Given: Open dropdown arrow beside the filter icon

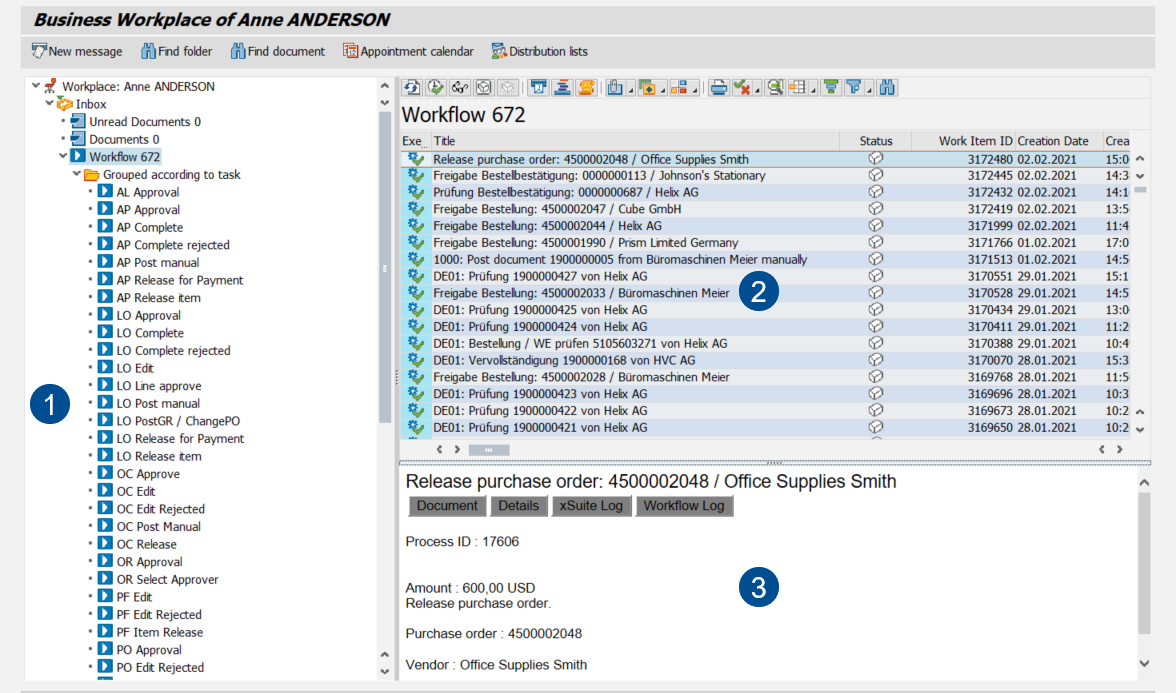Looking at the screenshot, I should tap(869, 90).
